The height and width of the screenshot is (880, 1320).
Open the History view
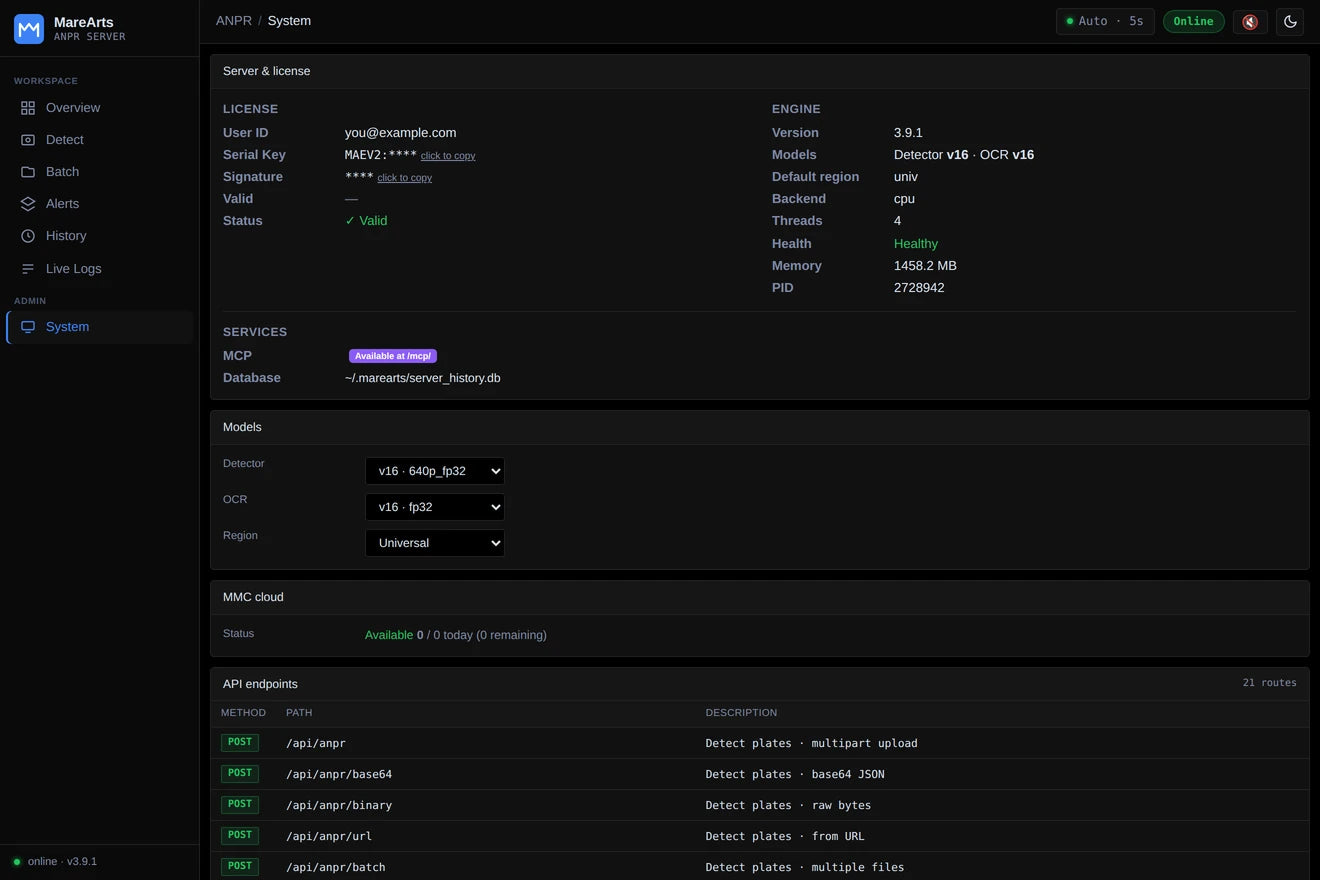pos(99,236)
